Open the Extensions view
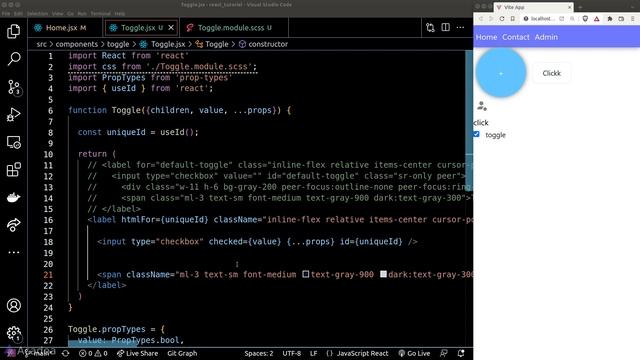The height and width of the screenshot is (360, 640). 13,170
